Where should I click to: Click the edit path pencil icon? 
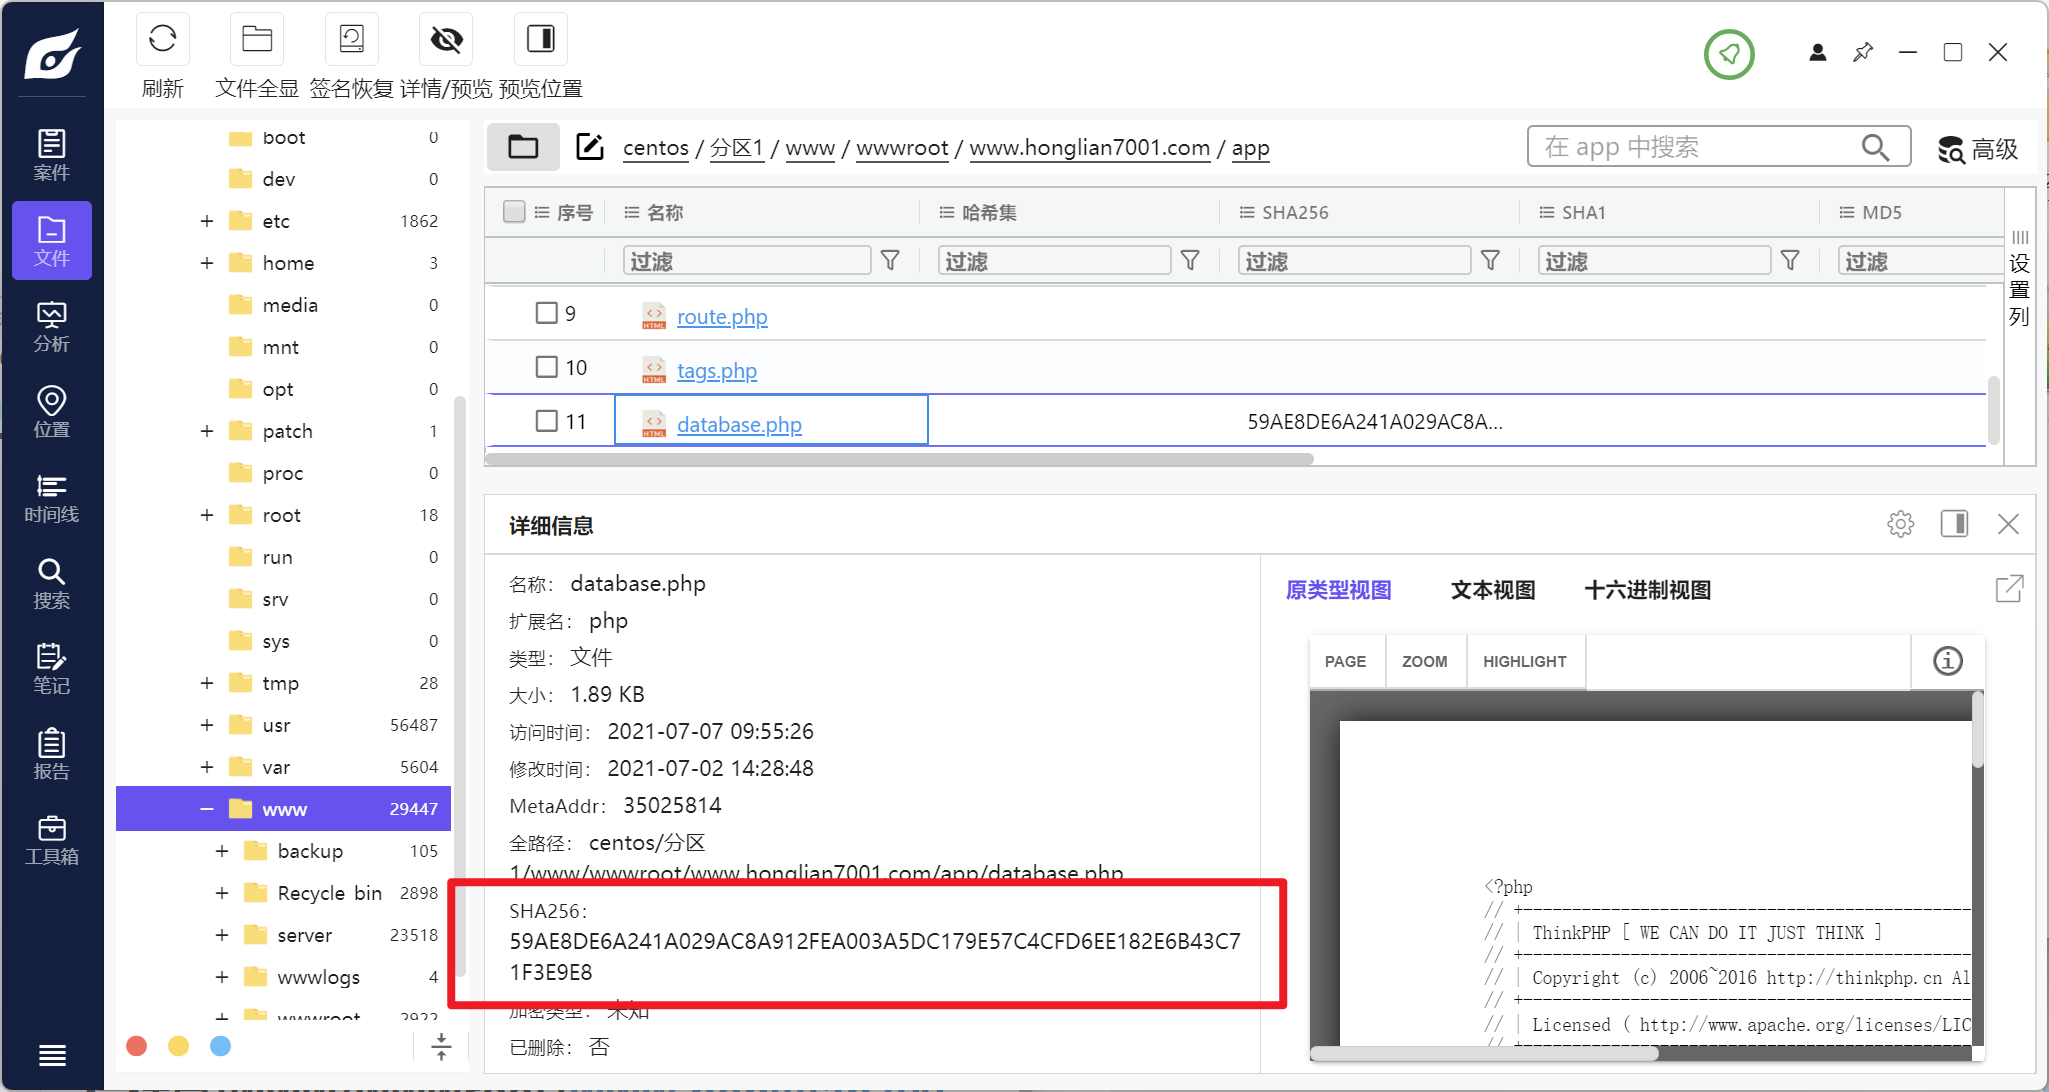(x=590, y=147)
